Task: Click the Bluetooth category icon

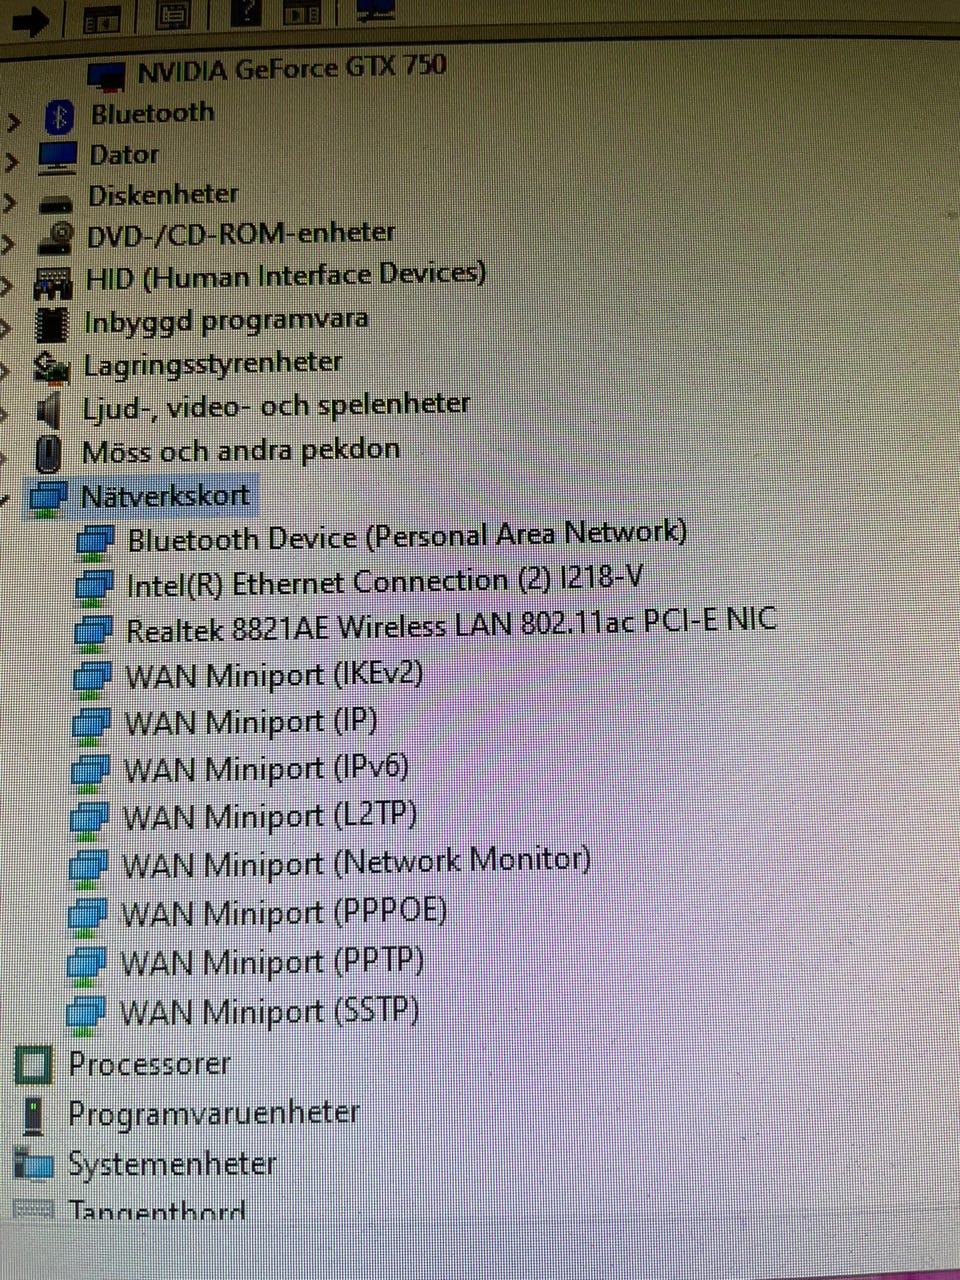Action: tap(59, 117)
